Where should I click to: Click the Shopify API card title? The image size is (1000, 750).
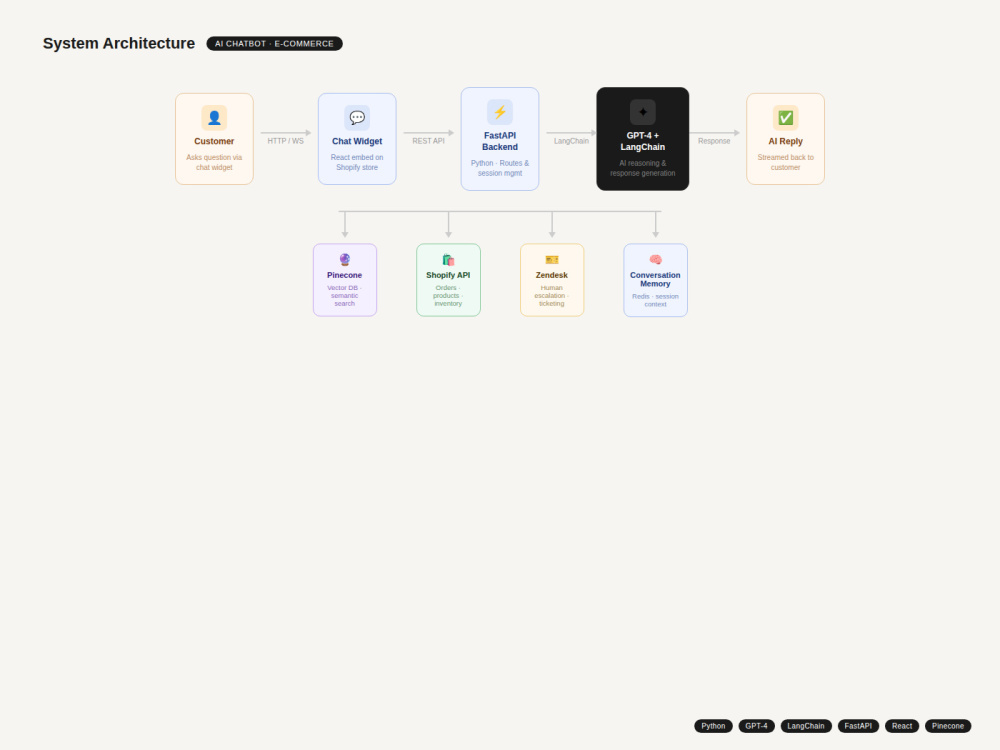[448, 275]
